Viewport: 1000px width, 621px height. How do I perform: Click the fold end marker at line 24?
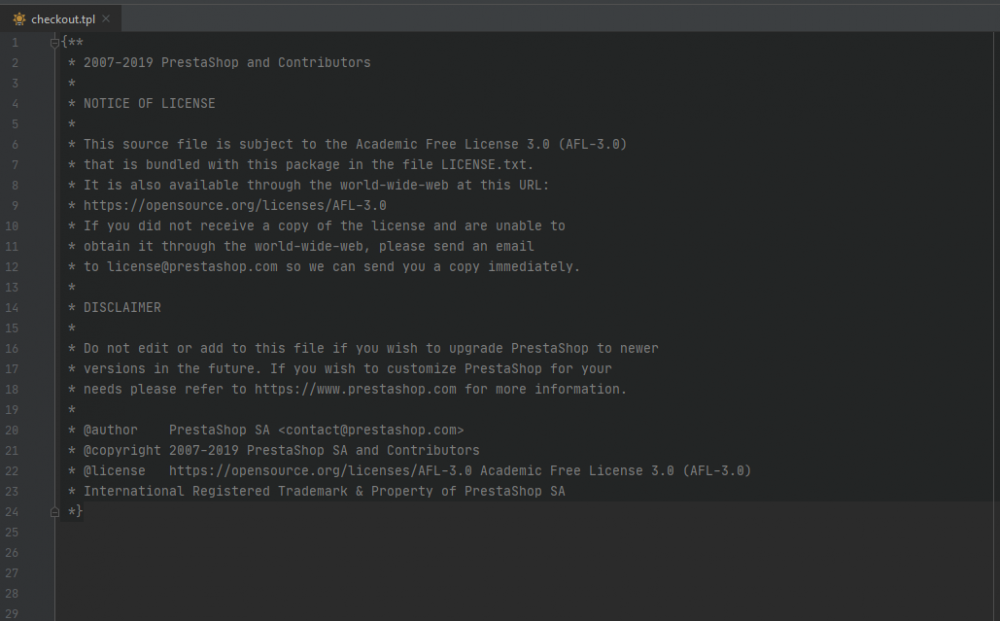[55, 512]
